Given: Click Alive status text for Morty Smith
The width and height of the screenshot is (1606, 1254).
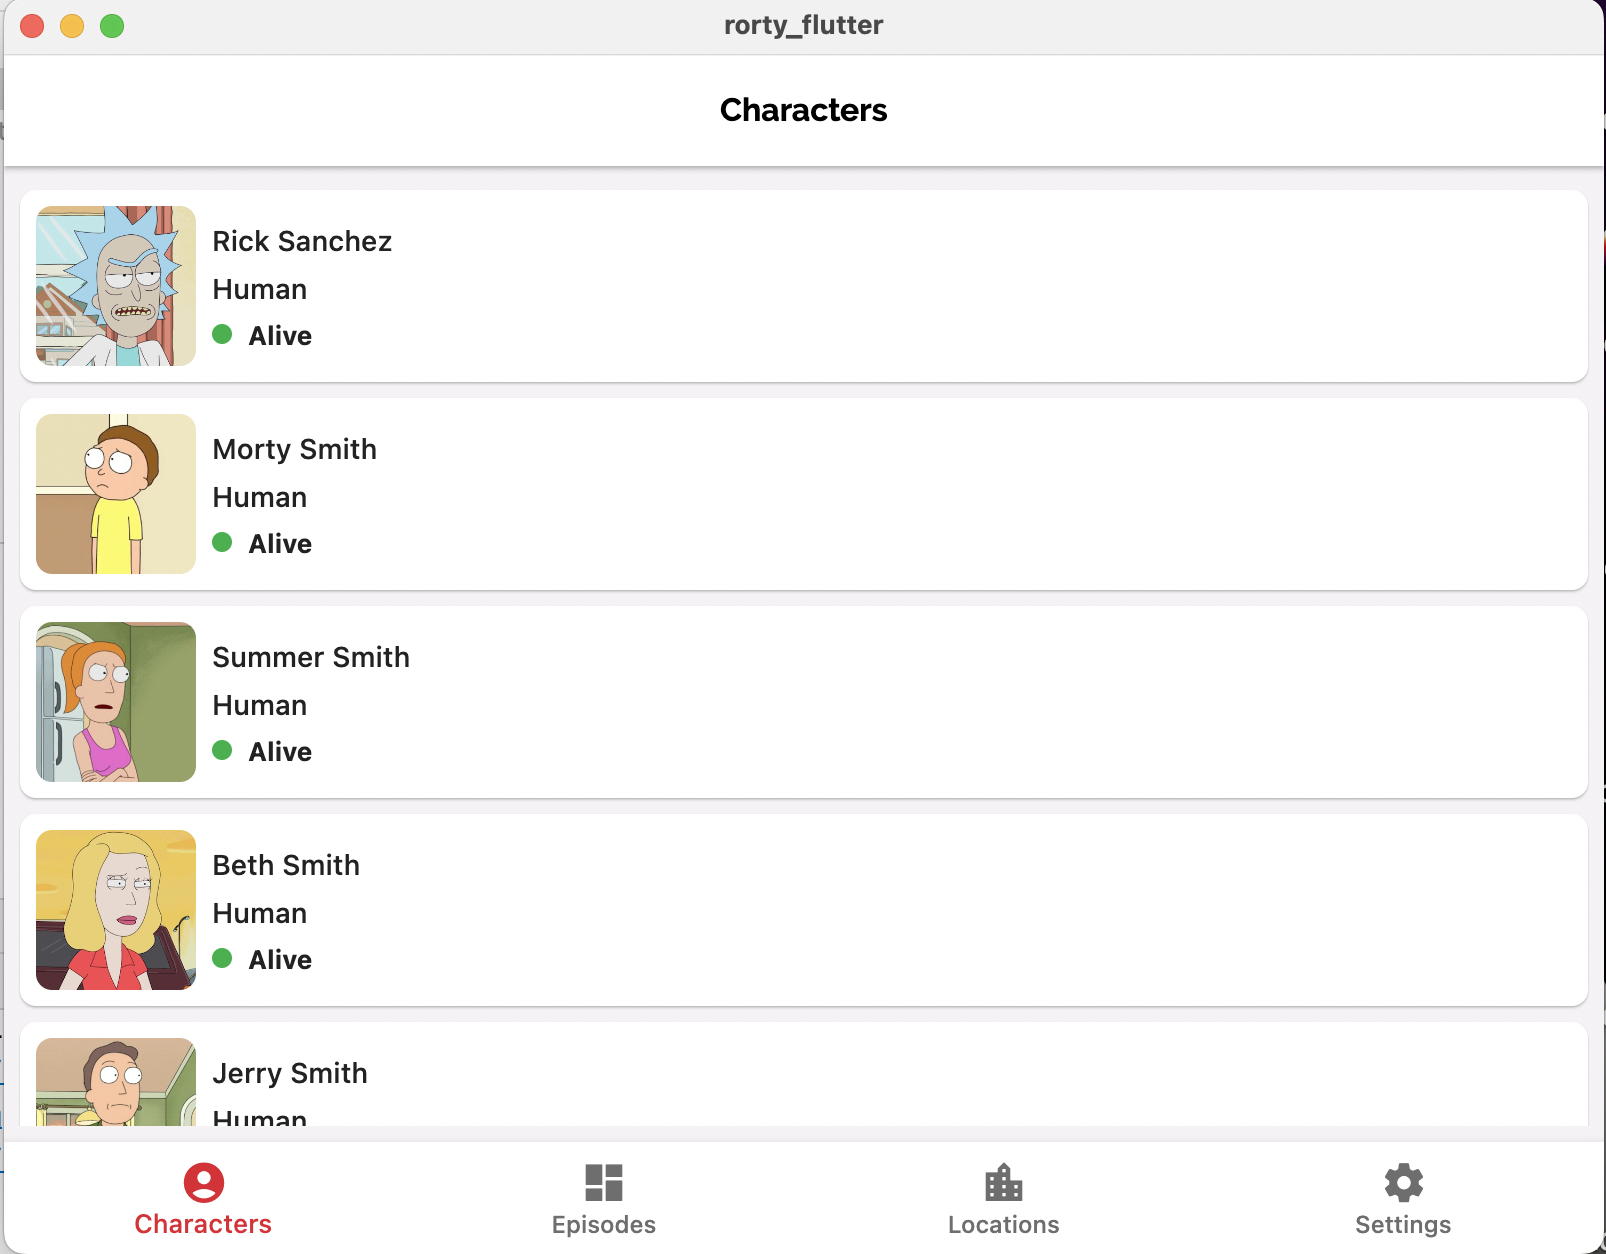Looking at the screenshot, I should [280, 544].
